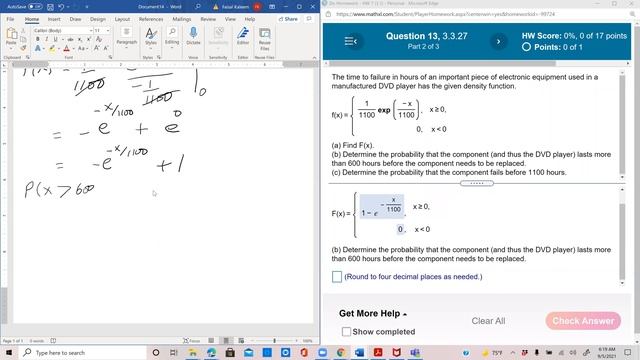The height and width of the screenshot is (360, 640).
Task: Open the Windows Start button
Action: pos(9,352)
